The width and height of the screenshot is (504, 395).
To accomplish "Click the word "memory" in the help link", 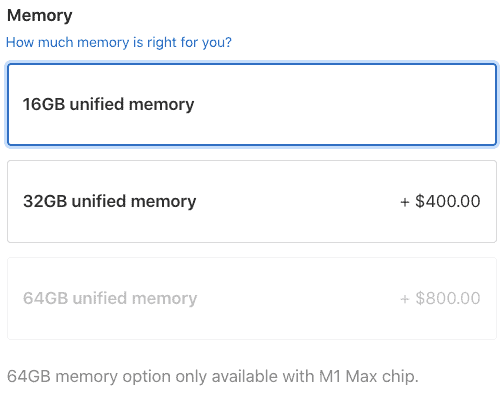I will [x=103, y=43].
